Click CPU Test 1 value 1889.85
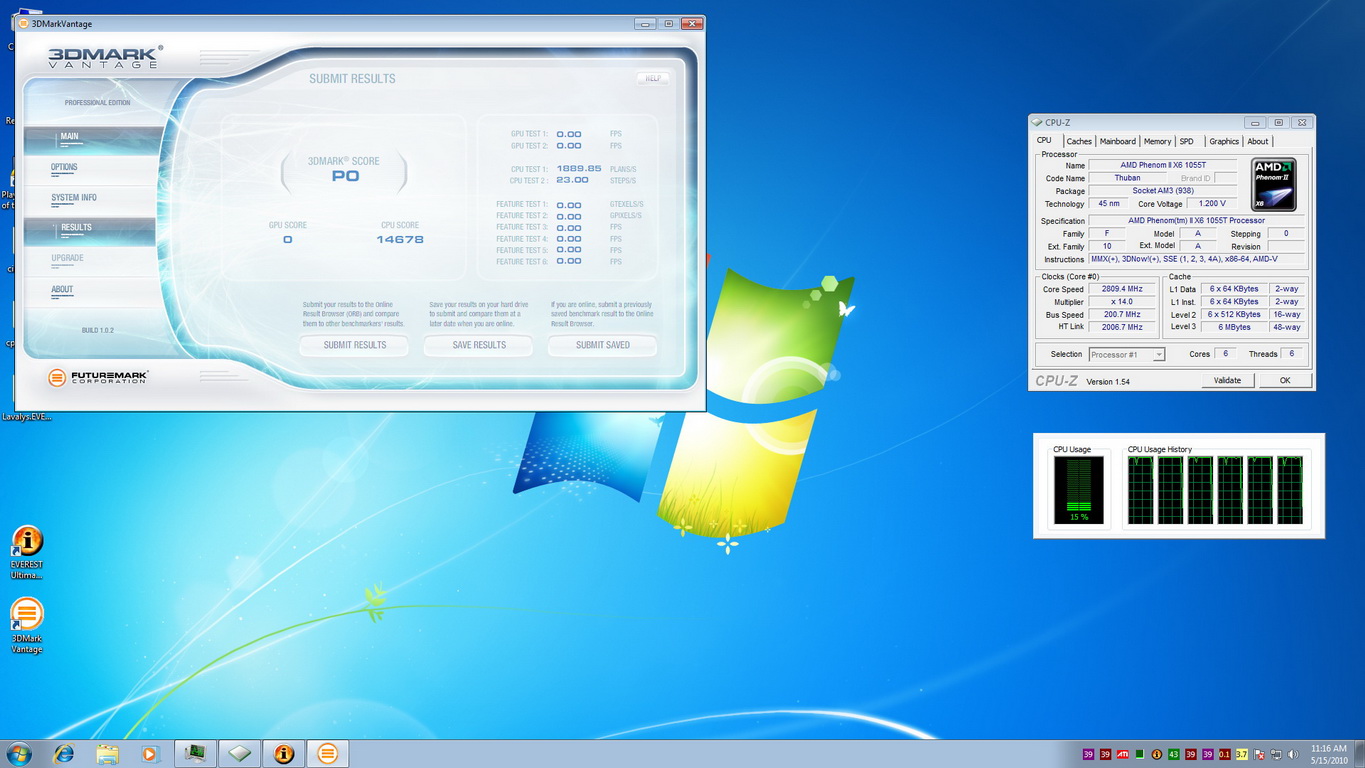Screen dimensions: 1365x768 pos(579,169)
